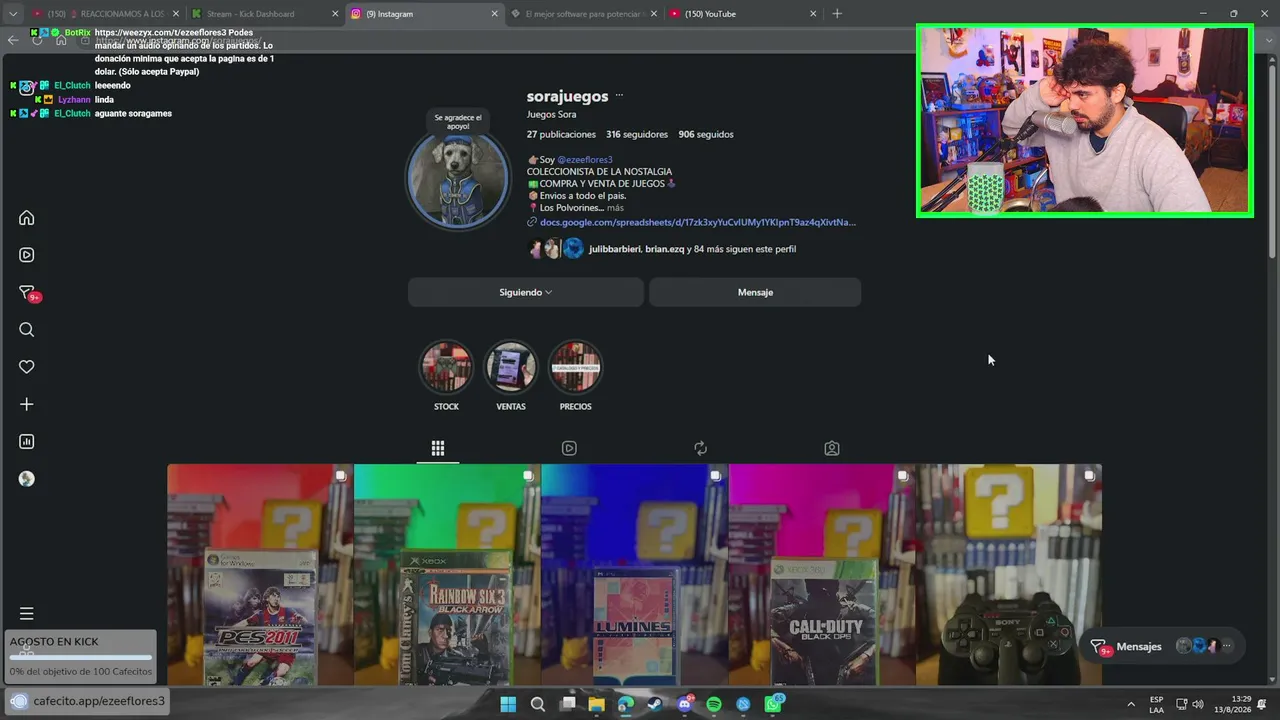The height and width of the screenshot is (720, 1280).
Task: Close the Instagram browser tab
Action: point(494,14)
